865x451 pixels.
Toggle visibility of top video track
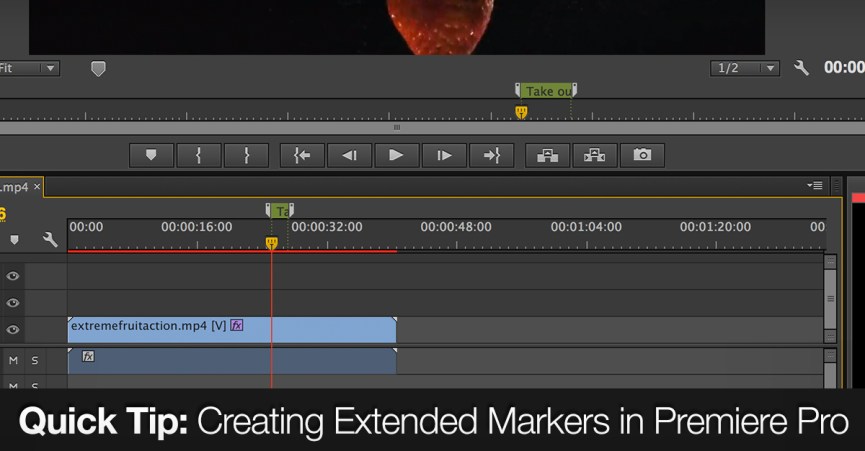tap(13, 276)
